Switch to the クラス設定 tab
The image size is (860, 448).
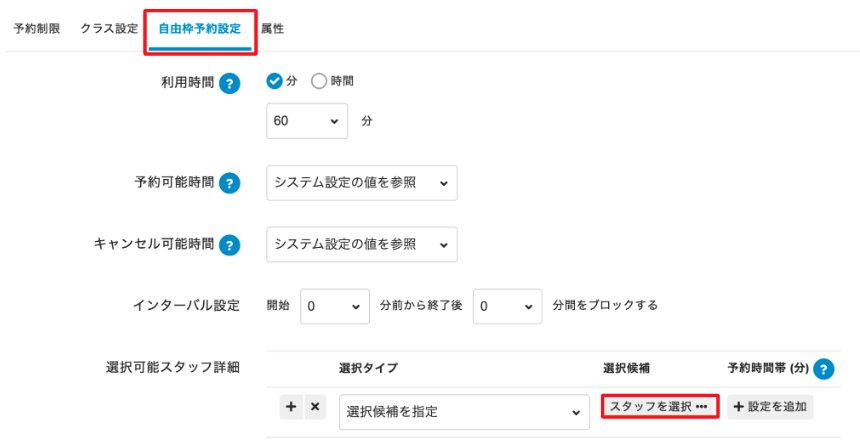point(109,29)
